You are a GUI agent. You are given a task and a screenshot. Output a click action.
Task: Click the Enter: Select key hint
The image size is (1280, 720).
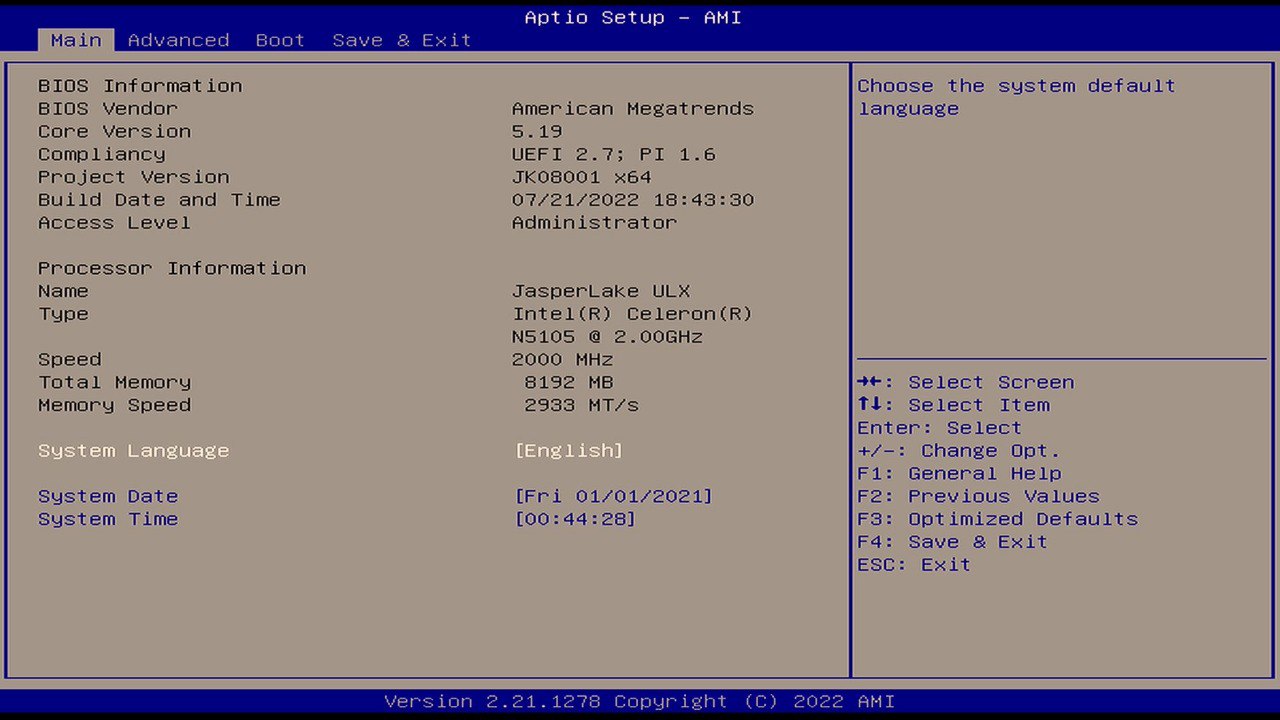click(940, 428)
